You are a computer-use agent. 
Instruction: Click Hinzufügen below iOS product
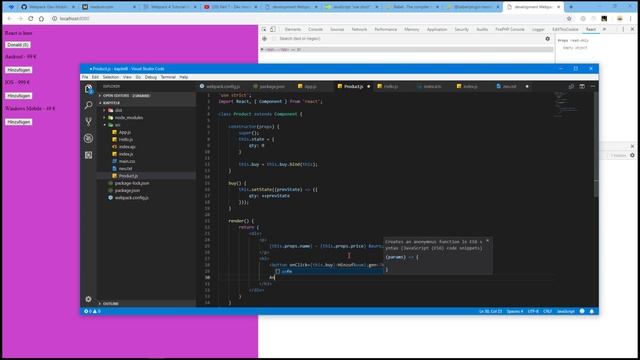pyautogui.click(x=19, y=96)
